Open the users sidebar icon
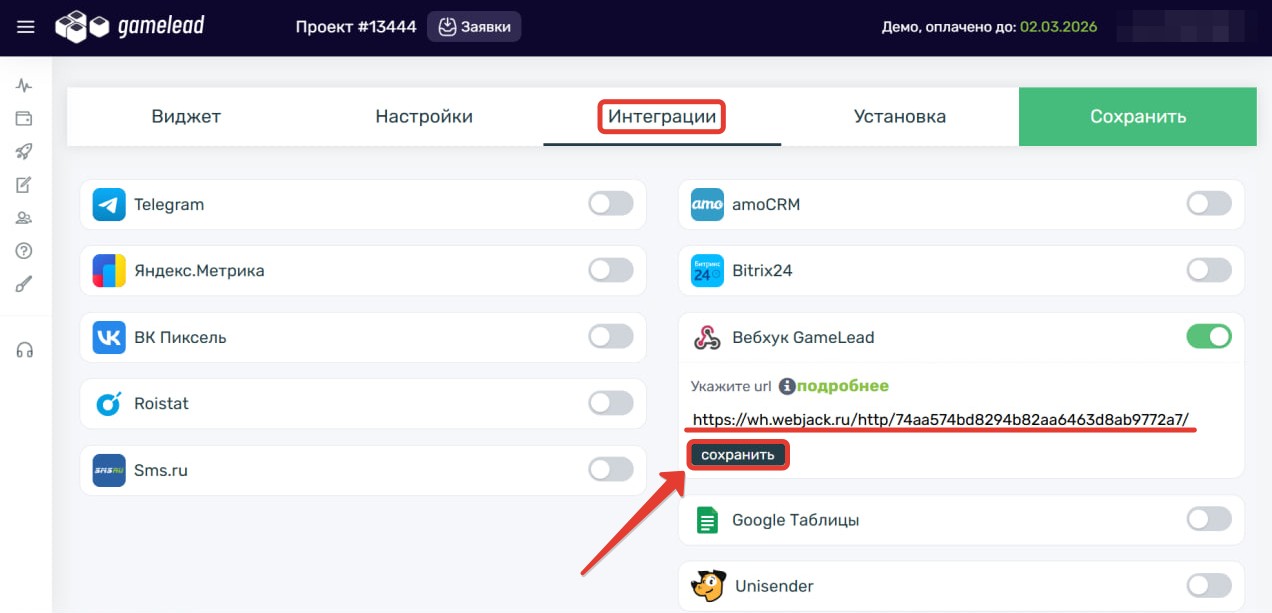 coord(25,218)
